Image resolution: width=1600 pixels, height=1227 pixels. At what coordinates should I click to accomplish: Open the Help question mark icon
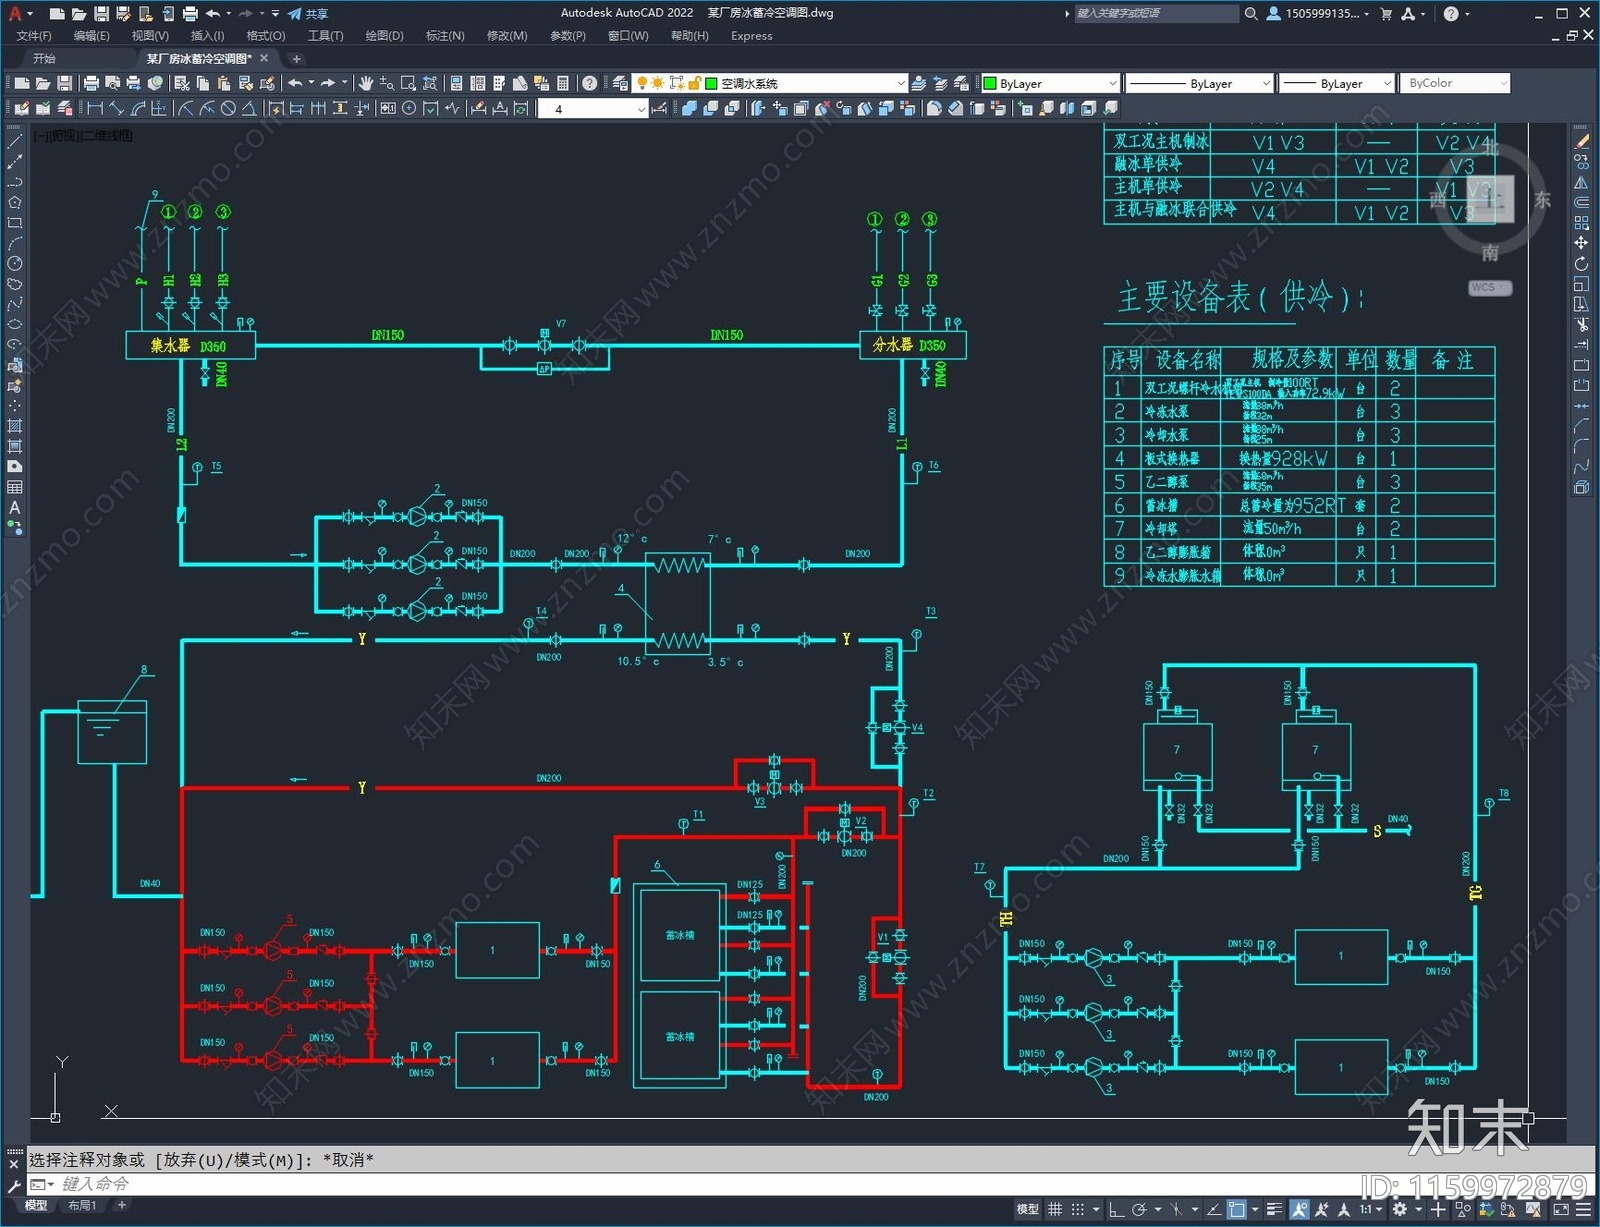click(x=590, y=83)
